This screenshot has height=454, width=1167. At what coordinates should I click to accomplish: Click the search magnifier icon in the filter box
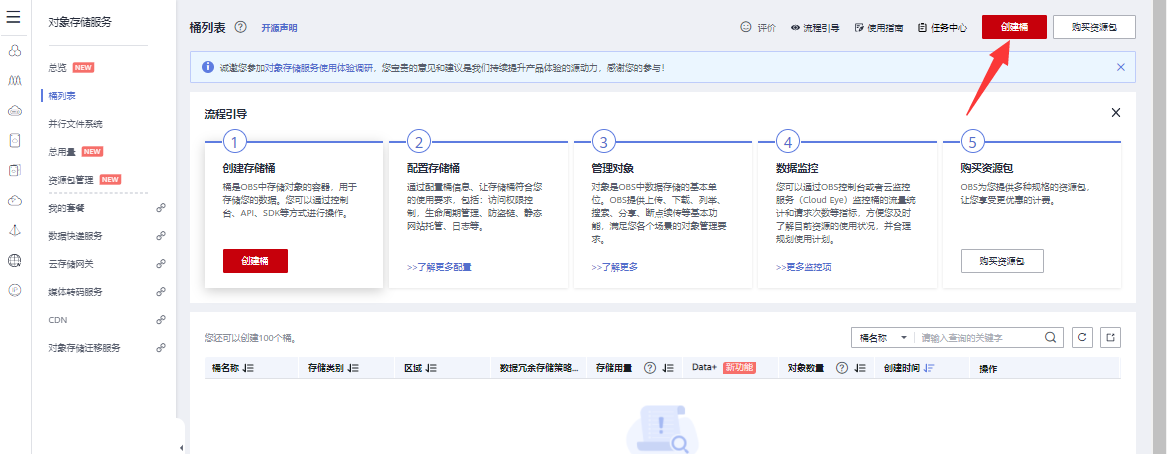click(1050, 337)
